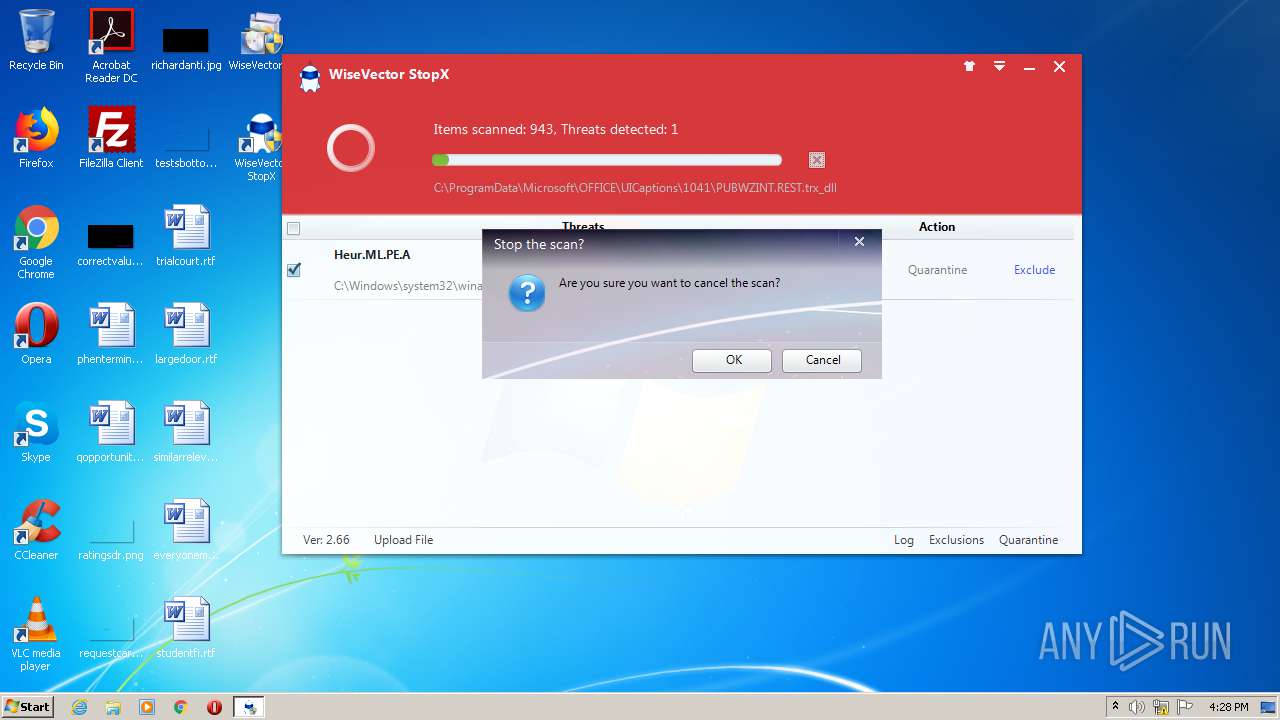The width and height of the screenshot is (1280, 720).
Task: Open the volume control in system tray
Action: (x=1137, y=707)
